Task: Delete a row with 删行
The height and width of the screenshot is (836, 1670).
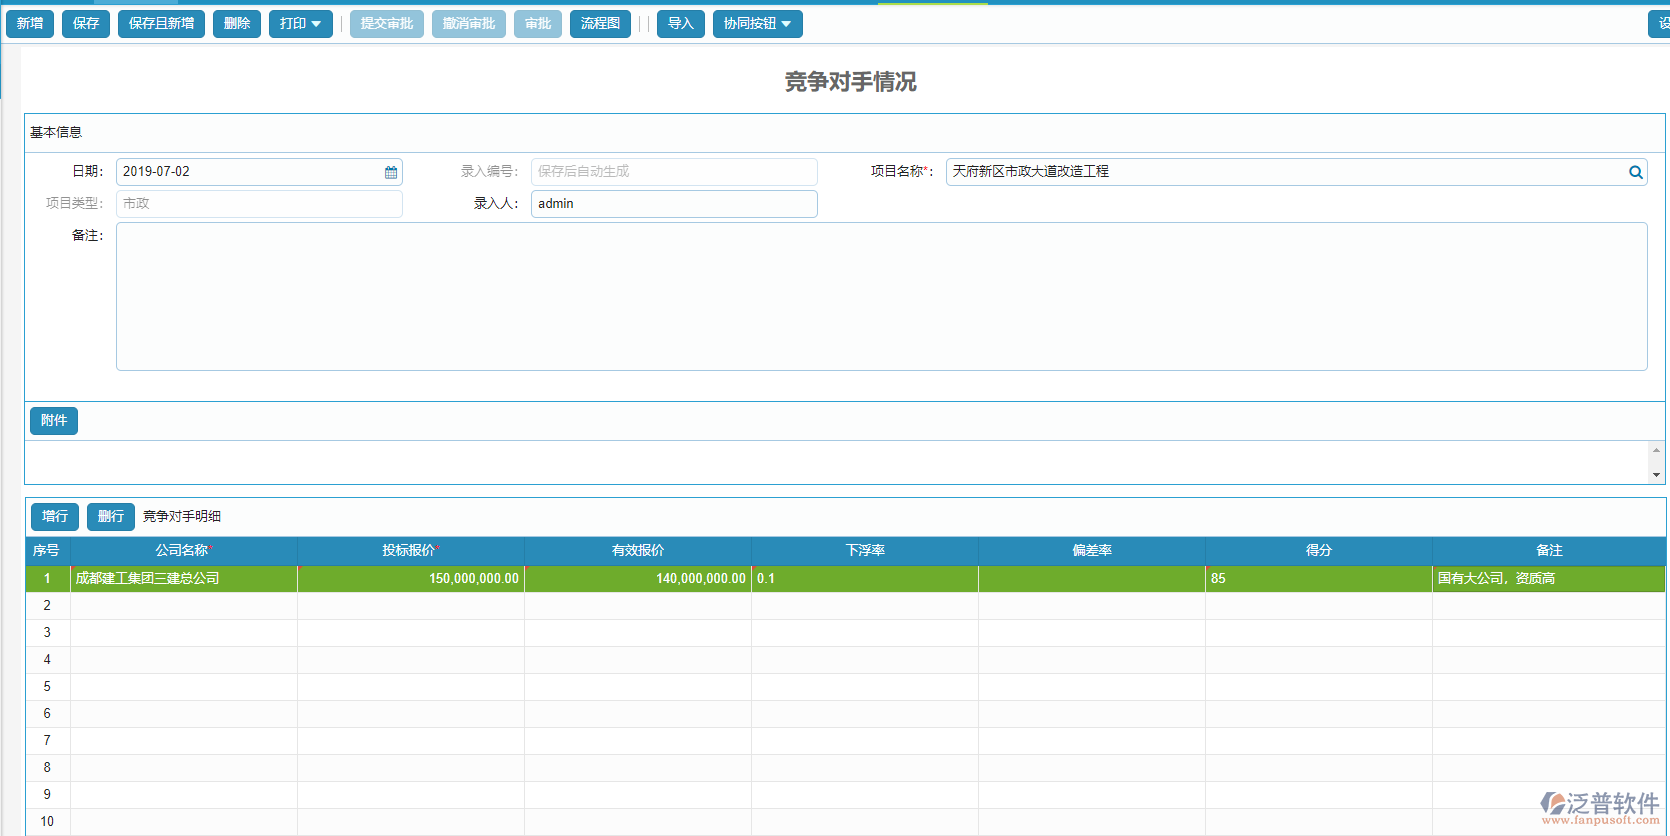Action: point(111,517)
